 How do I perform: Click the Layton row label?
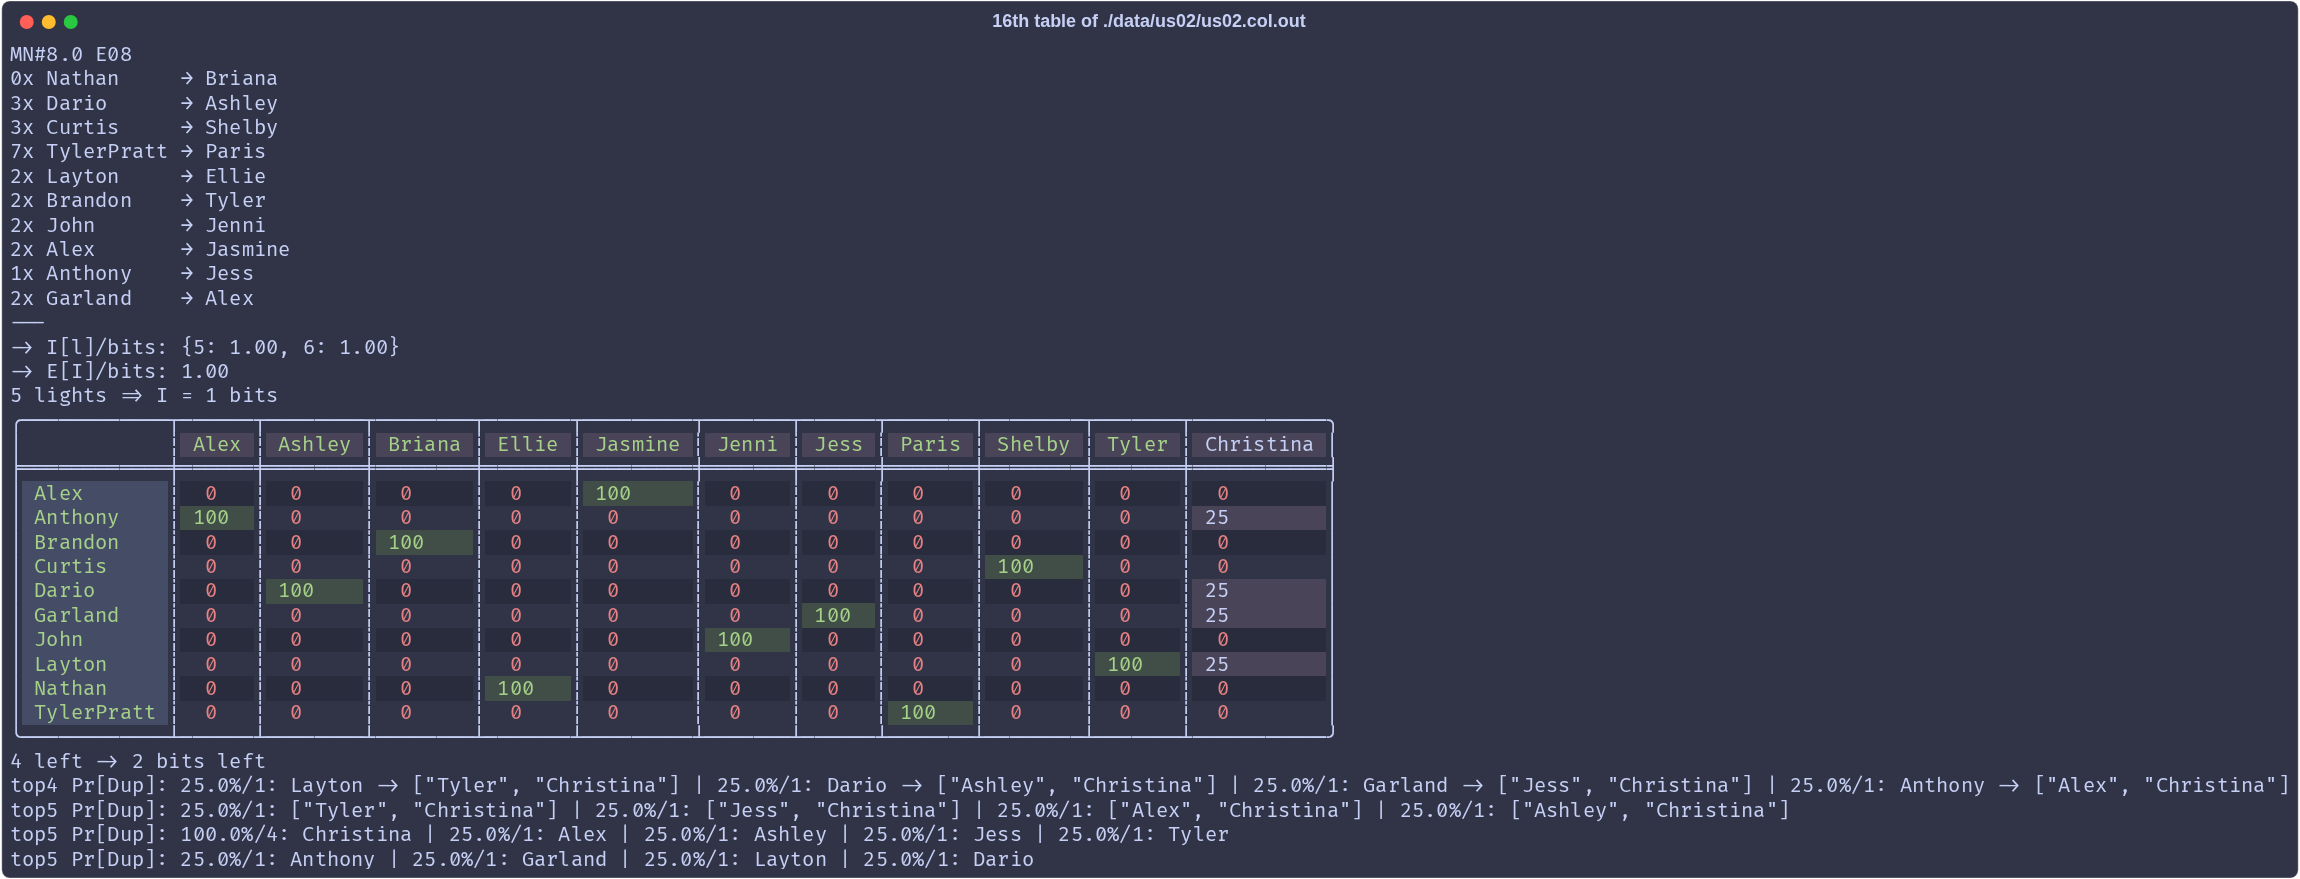pos(95,664)
